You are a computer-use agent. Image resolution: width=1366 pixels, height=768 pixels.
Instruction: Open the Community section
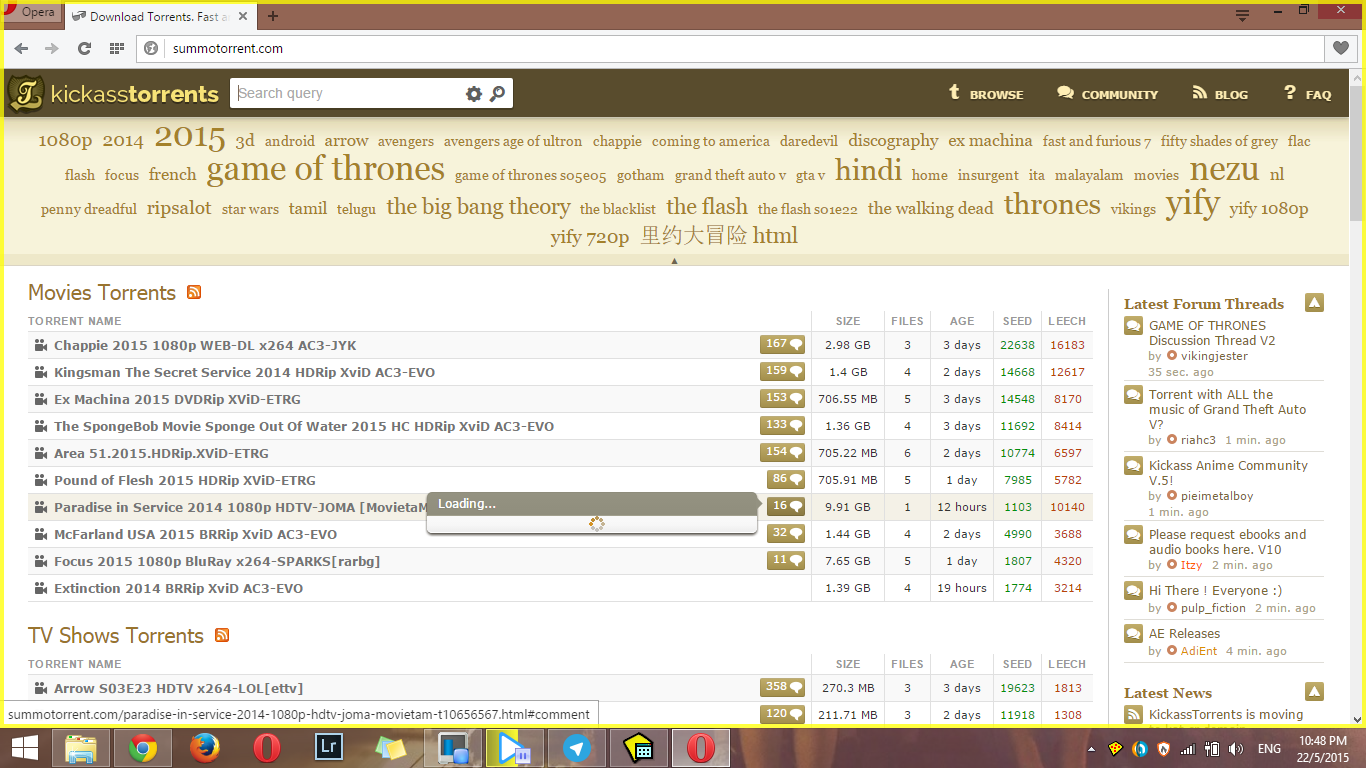point(1107,94)
